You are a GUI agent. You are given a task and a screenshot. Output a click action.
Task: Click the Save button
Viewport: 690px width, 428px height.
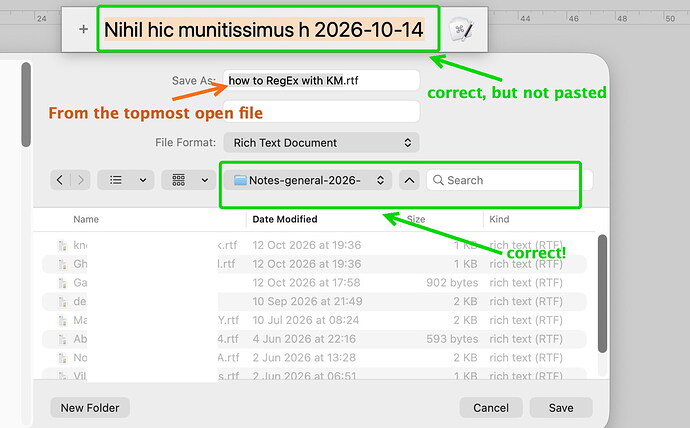561,408
